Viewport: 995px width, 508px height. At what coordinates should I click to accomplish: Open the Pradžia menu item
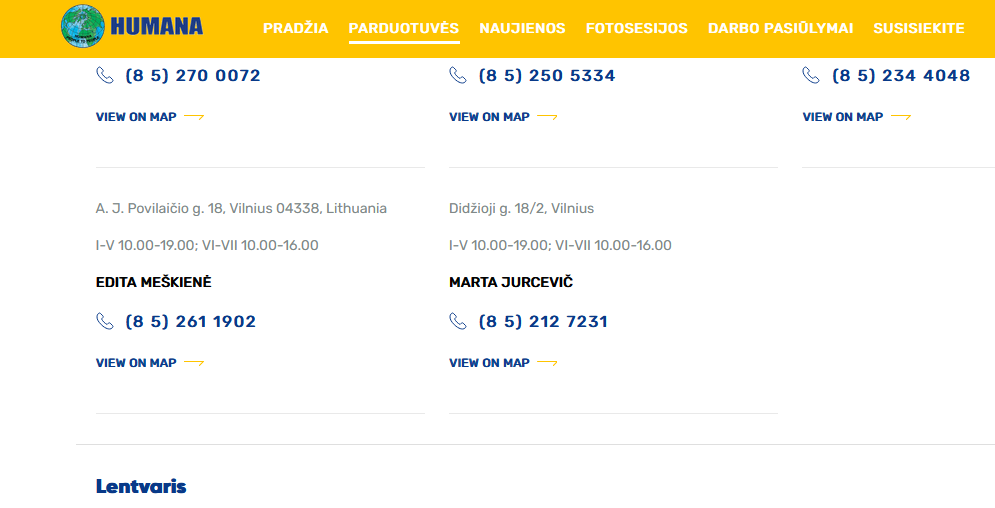[x=295, y=28]
